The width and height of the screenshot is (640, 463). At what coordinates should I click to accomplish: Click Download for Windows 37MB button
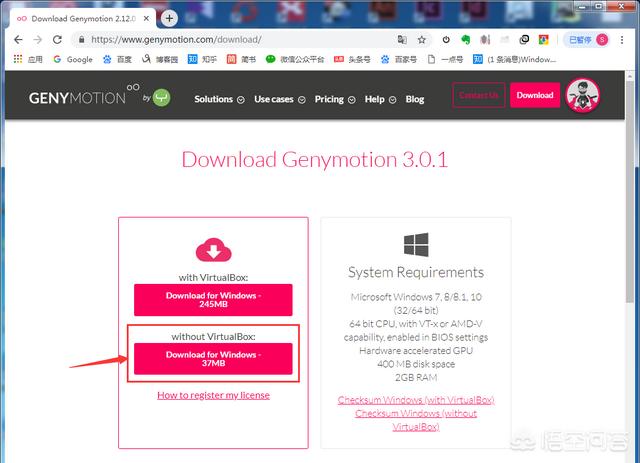tap(213, 360)
